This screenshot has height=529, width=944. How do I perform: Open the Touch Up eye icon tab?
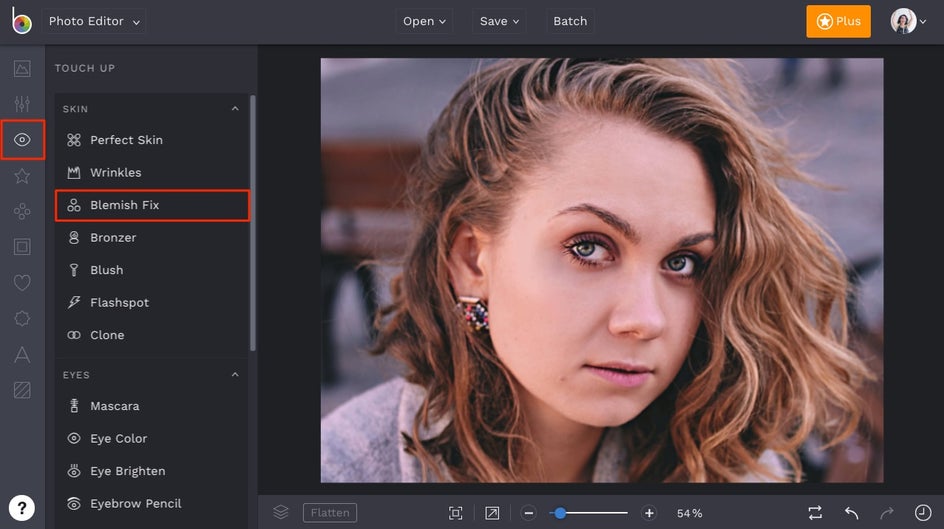(x=22, y=140)
